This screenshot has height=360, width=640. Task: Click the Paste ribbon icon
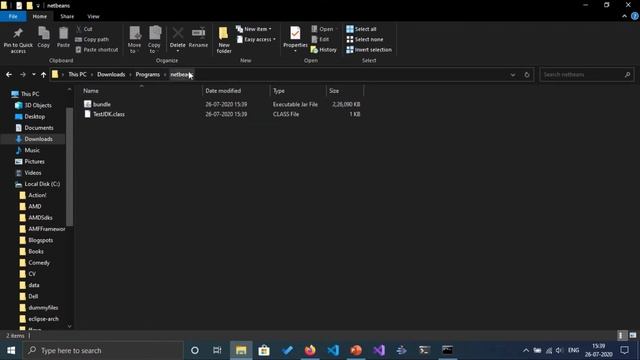tap(63, 37)
